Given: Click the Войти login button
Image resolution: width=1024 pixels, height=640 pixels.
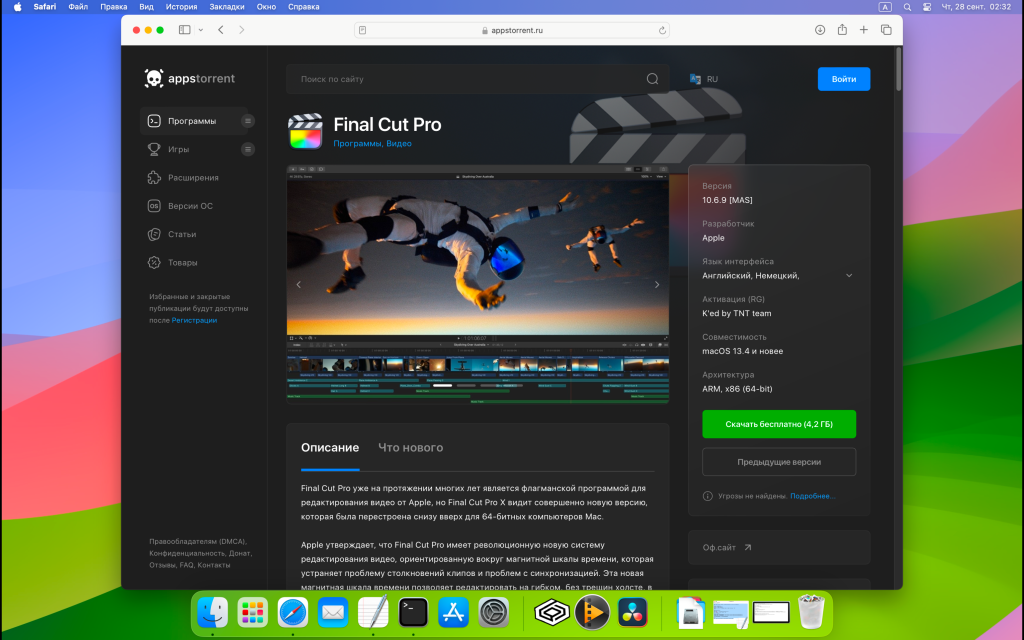Looking at the screenshot, I should point(844,79).
